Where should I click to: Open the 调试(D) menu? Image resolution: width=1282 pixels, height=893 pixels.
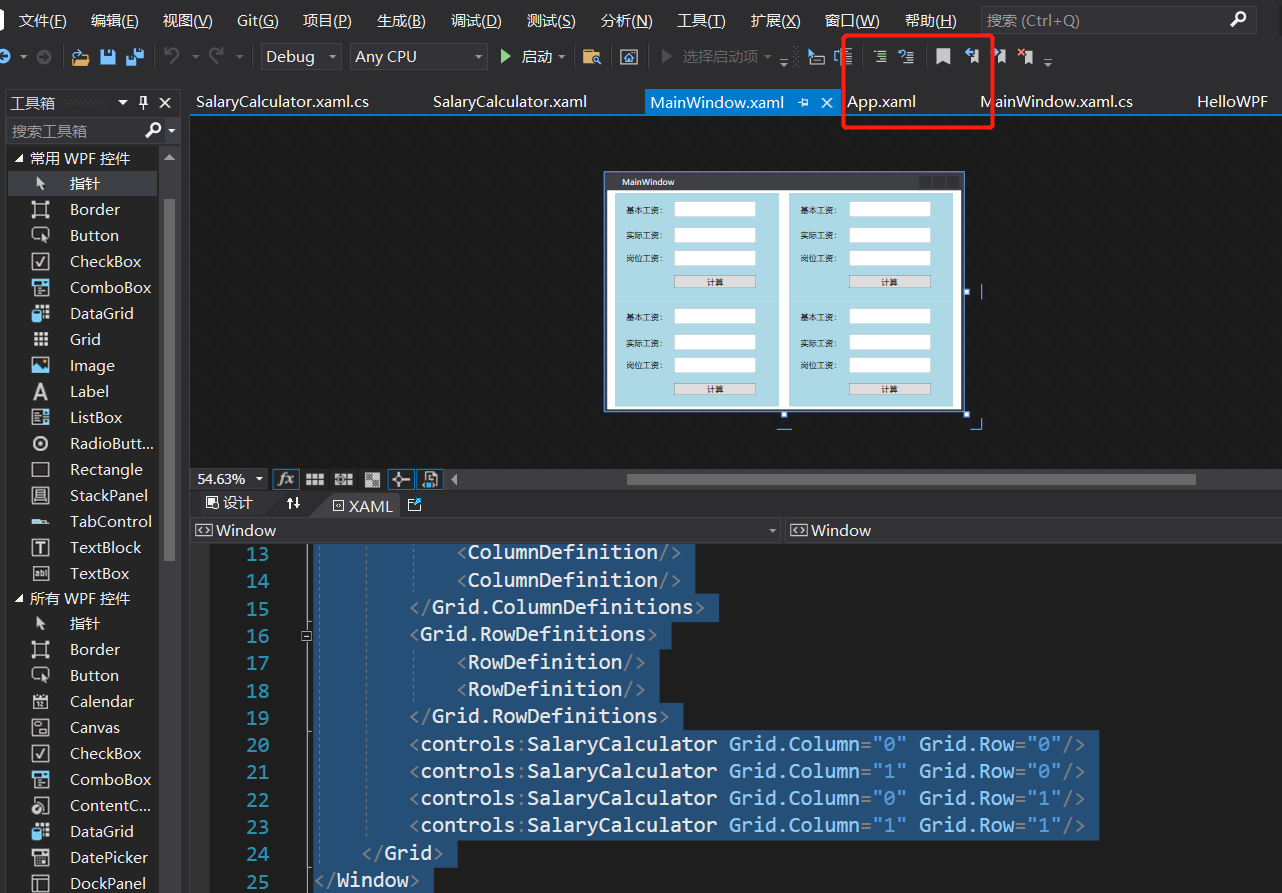pyautogui.click(x=476, y=21)
